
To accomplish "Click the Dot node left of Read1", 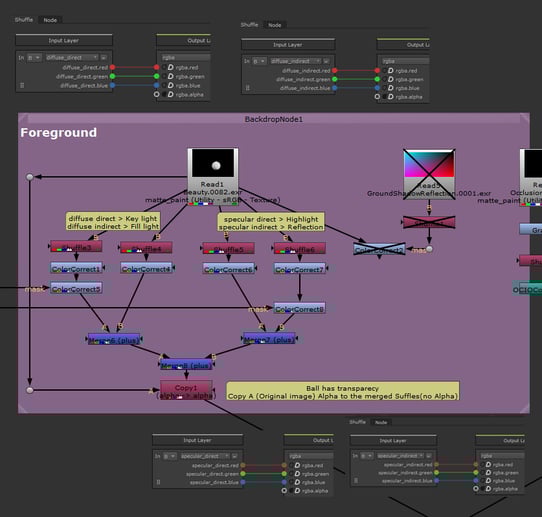I will (30, 177).
